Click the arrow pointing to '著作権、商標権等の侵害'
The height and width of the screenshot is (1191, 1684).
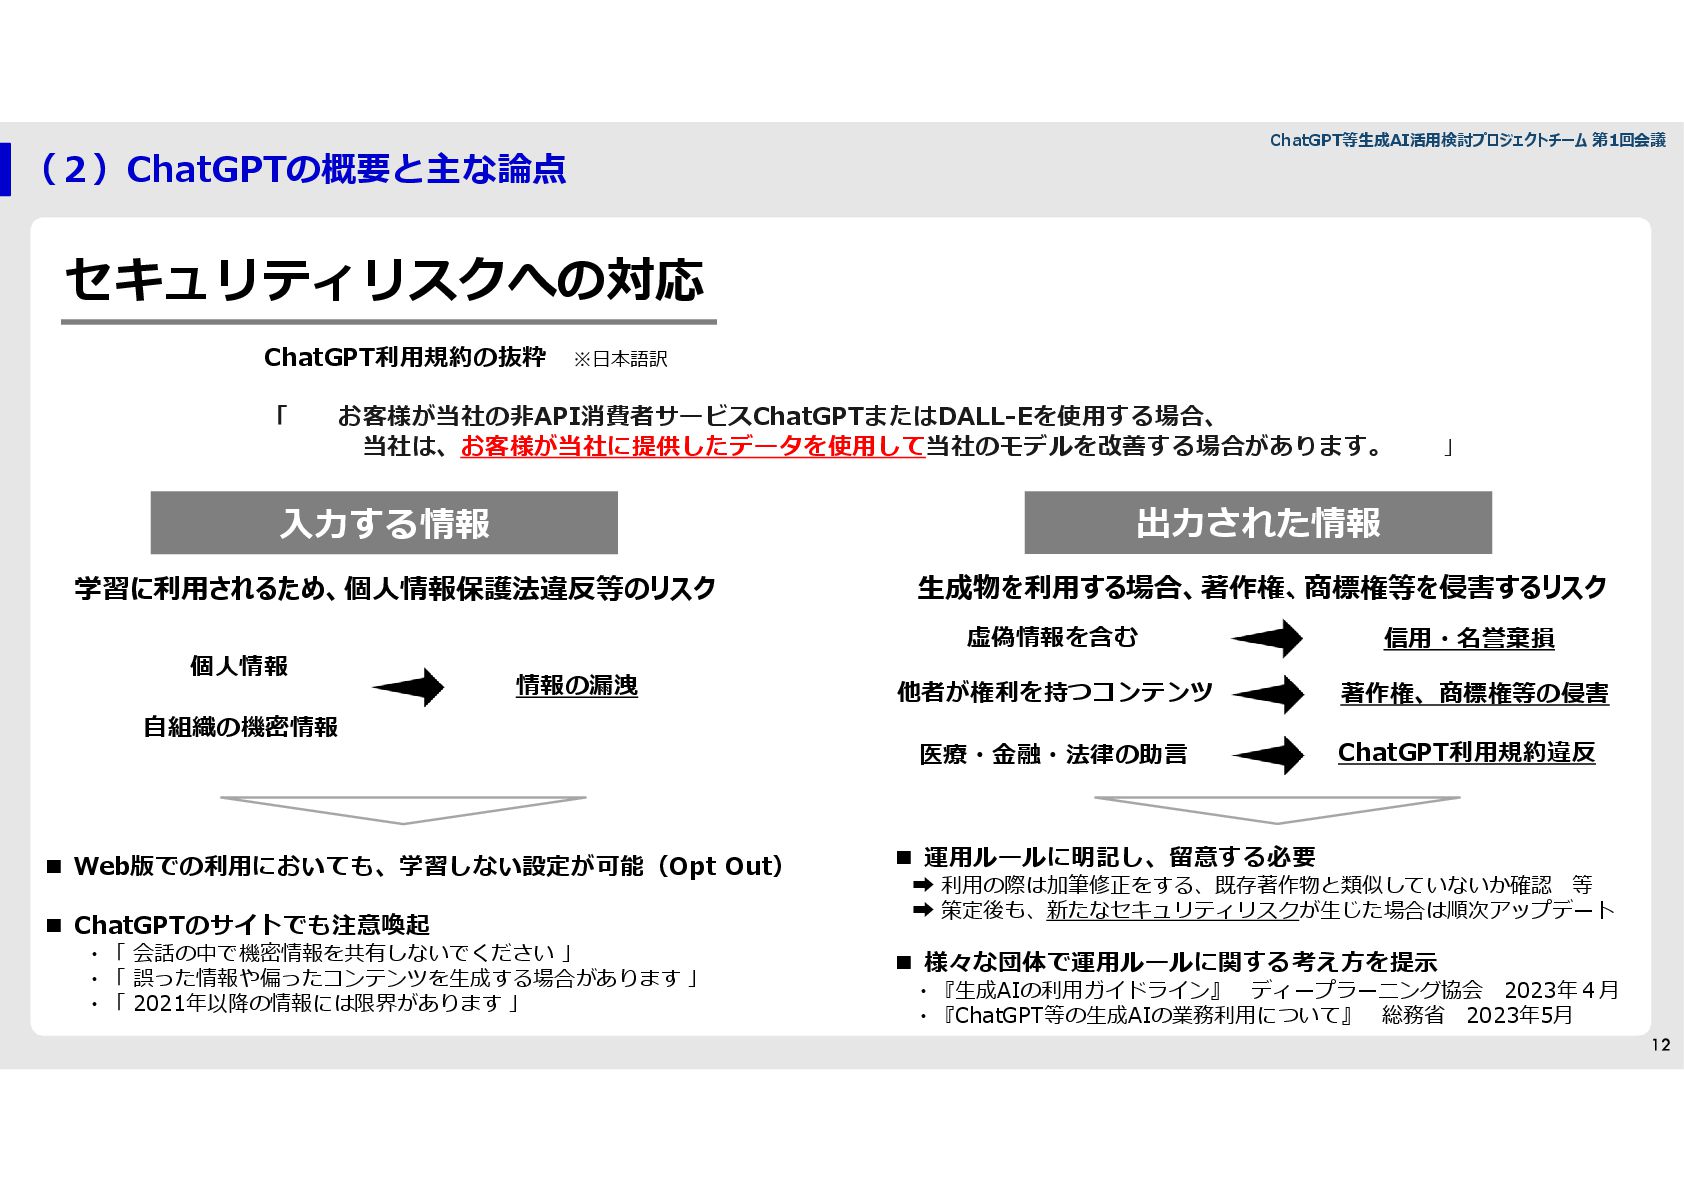point(1268,694)
